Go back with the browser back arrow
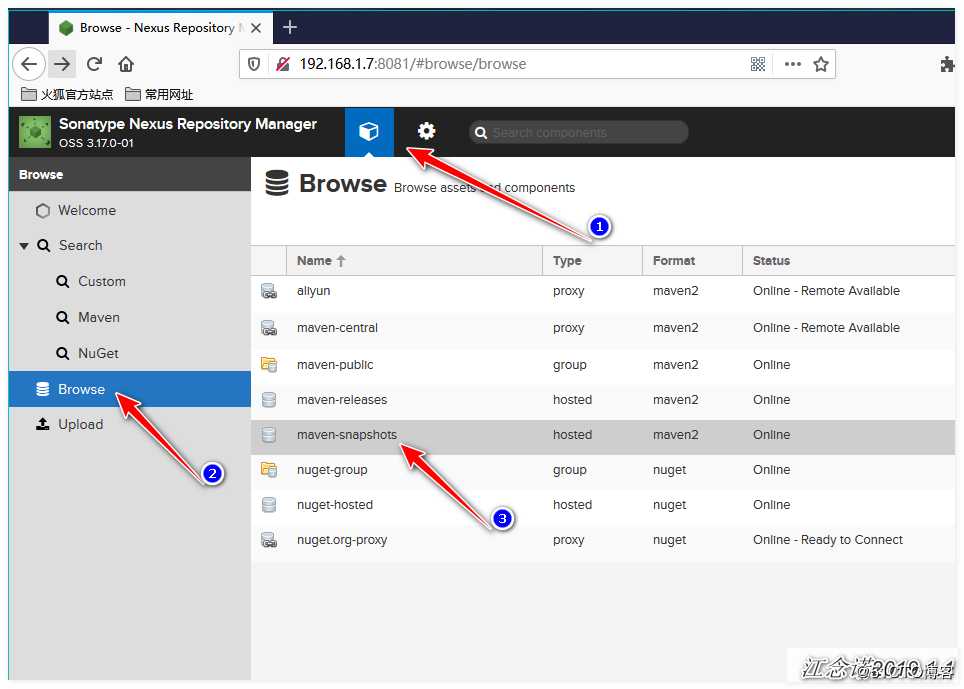 click(29, 64)
